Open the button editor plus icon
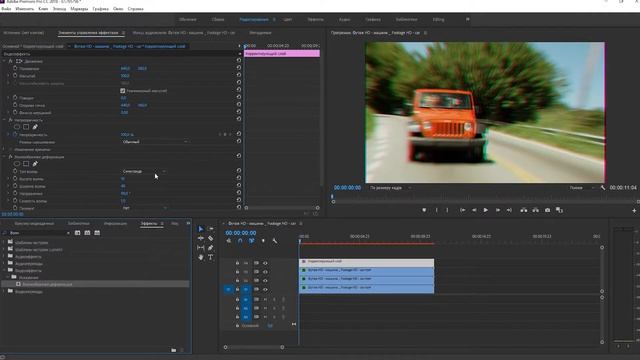The height and width of the screenshot is (360, 640). pyautogui.click(x=634, y=211)
